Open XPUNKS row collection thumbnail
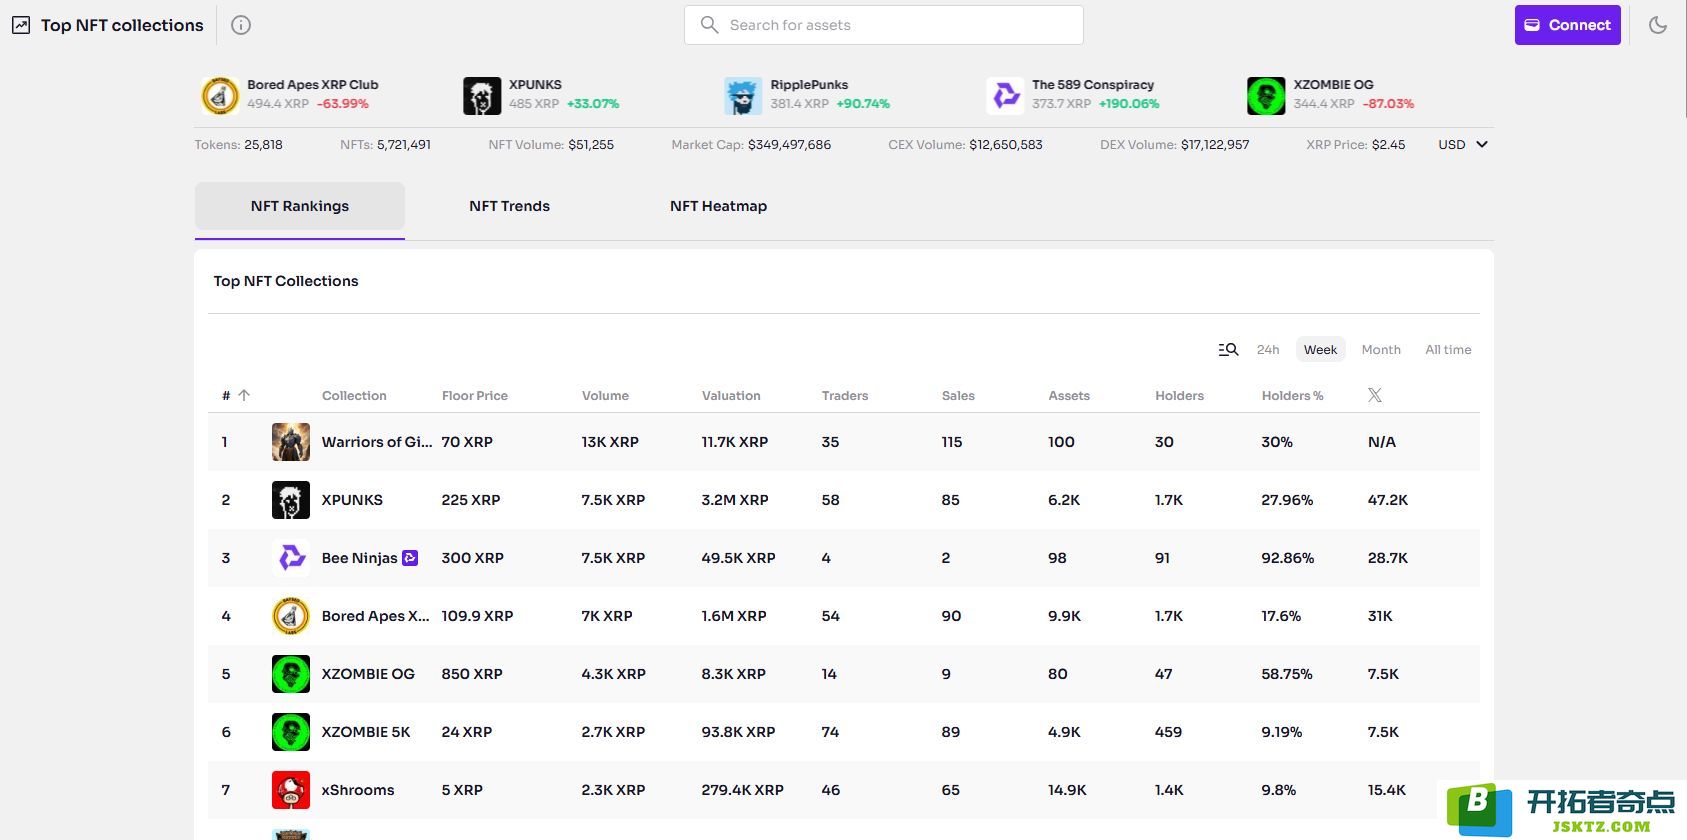Image resolution: width=1687 pixels, height=840 pixels. coord(291,500)
